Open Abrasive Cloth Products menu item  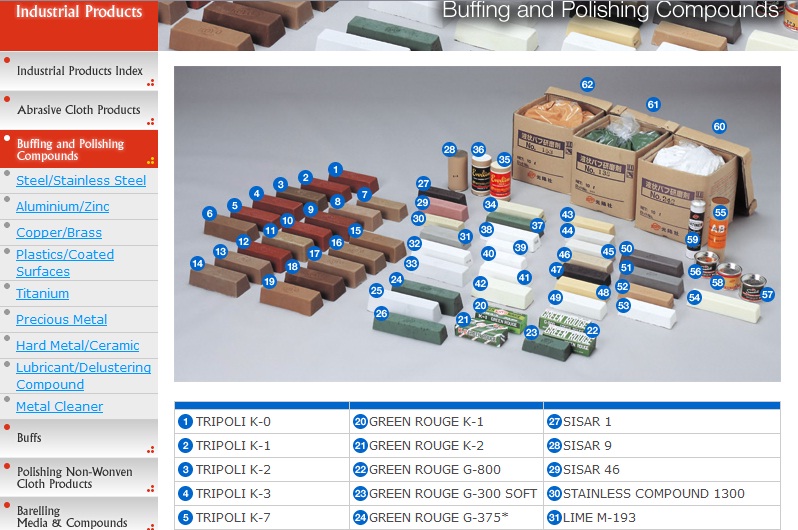78,110
